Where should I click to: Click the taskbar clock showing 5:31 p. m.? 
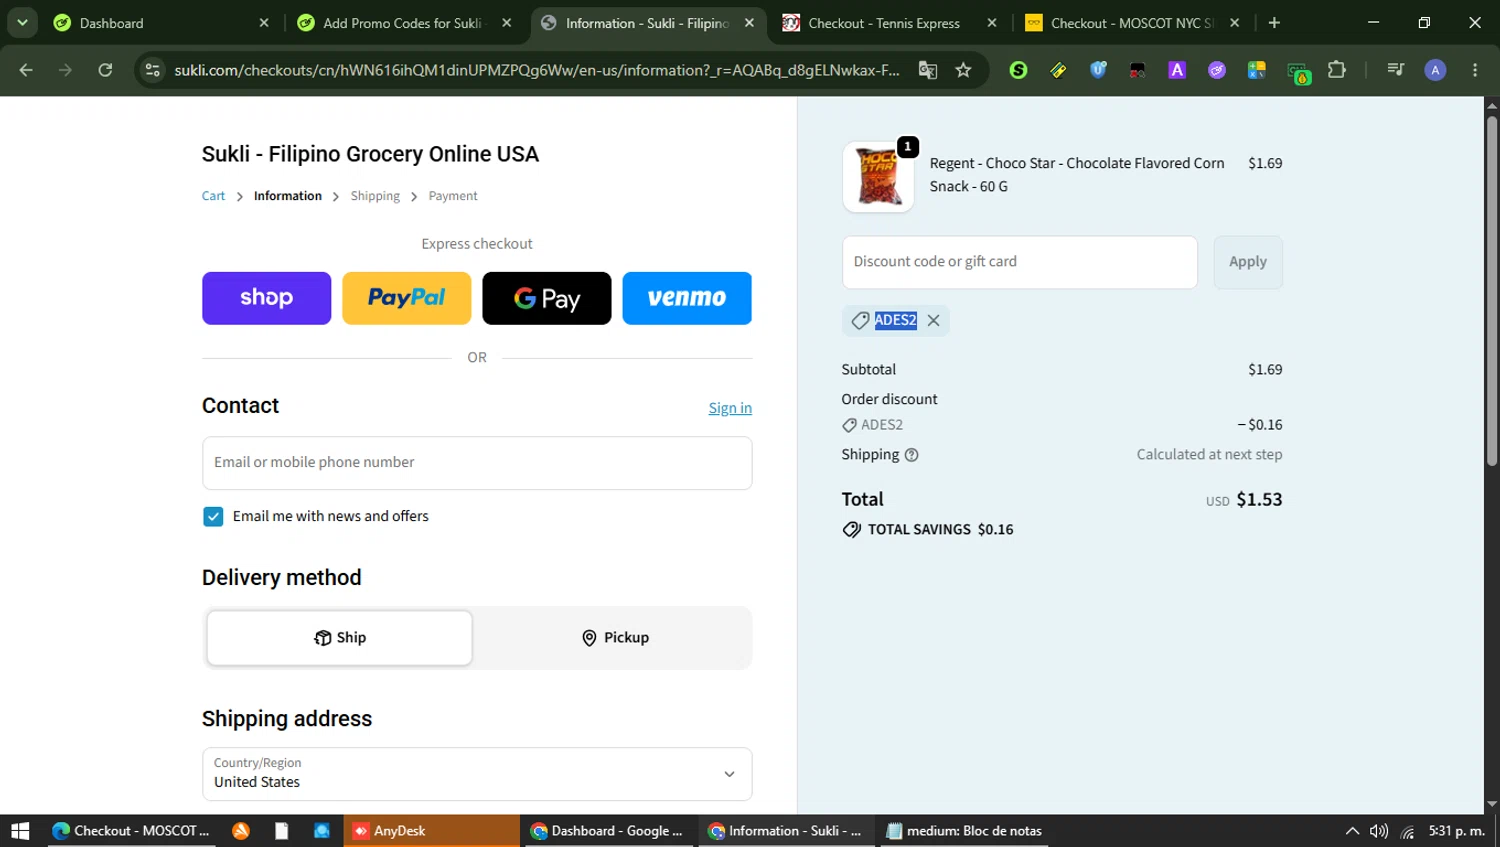click(1457, 831)
